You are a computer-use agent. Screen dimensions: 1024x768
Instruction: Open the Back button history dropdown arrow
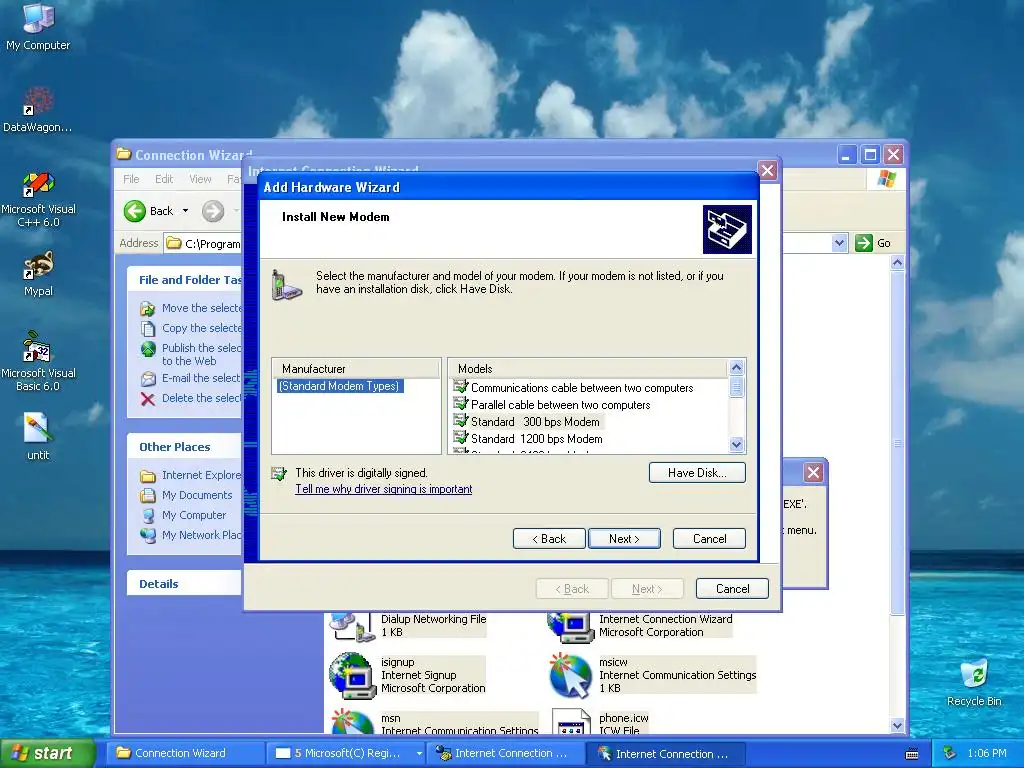[185, 211]
